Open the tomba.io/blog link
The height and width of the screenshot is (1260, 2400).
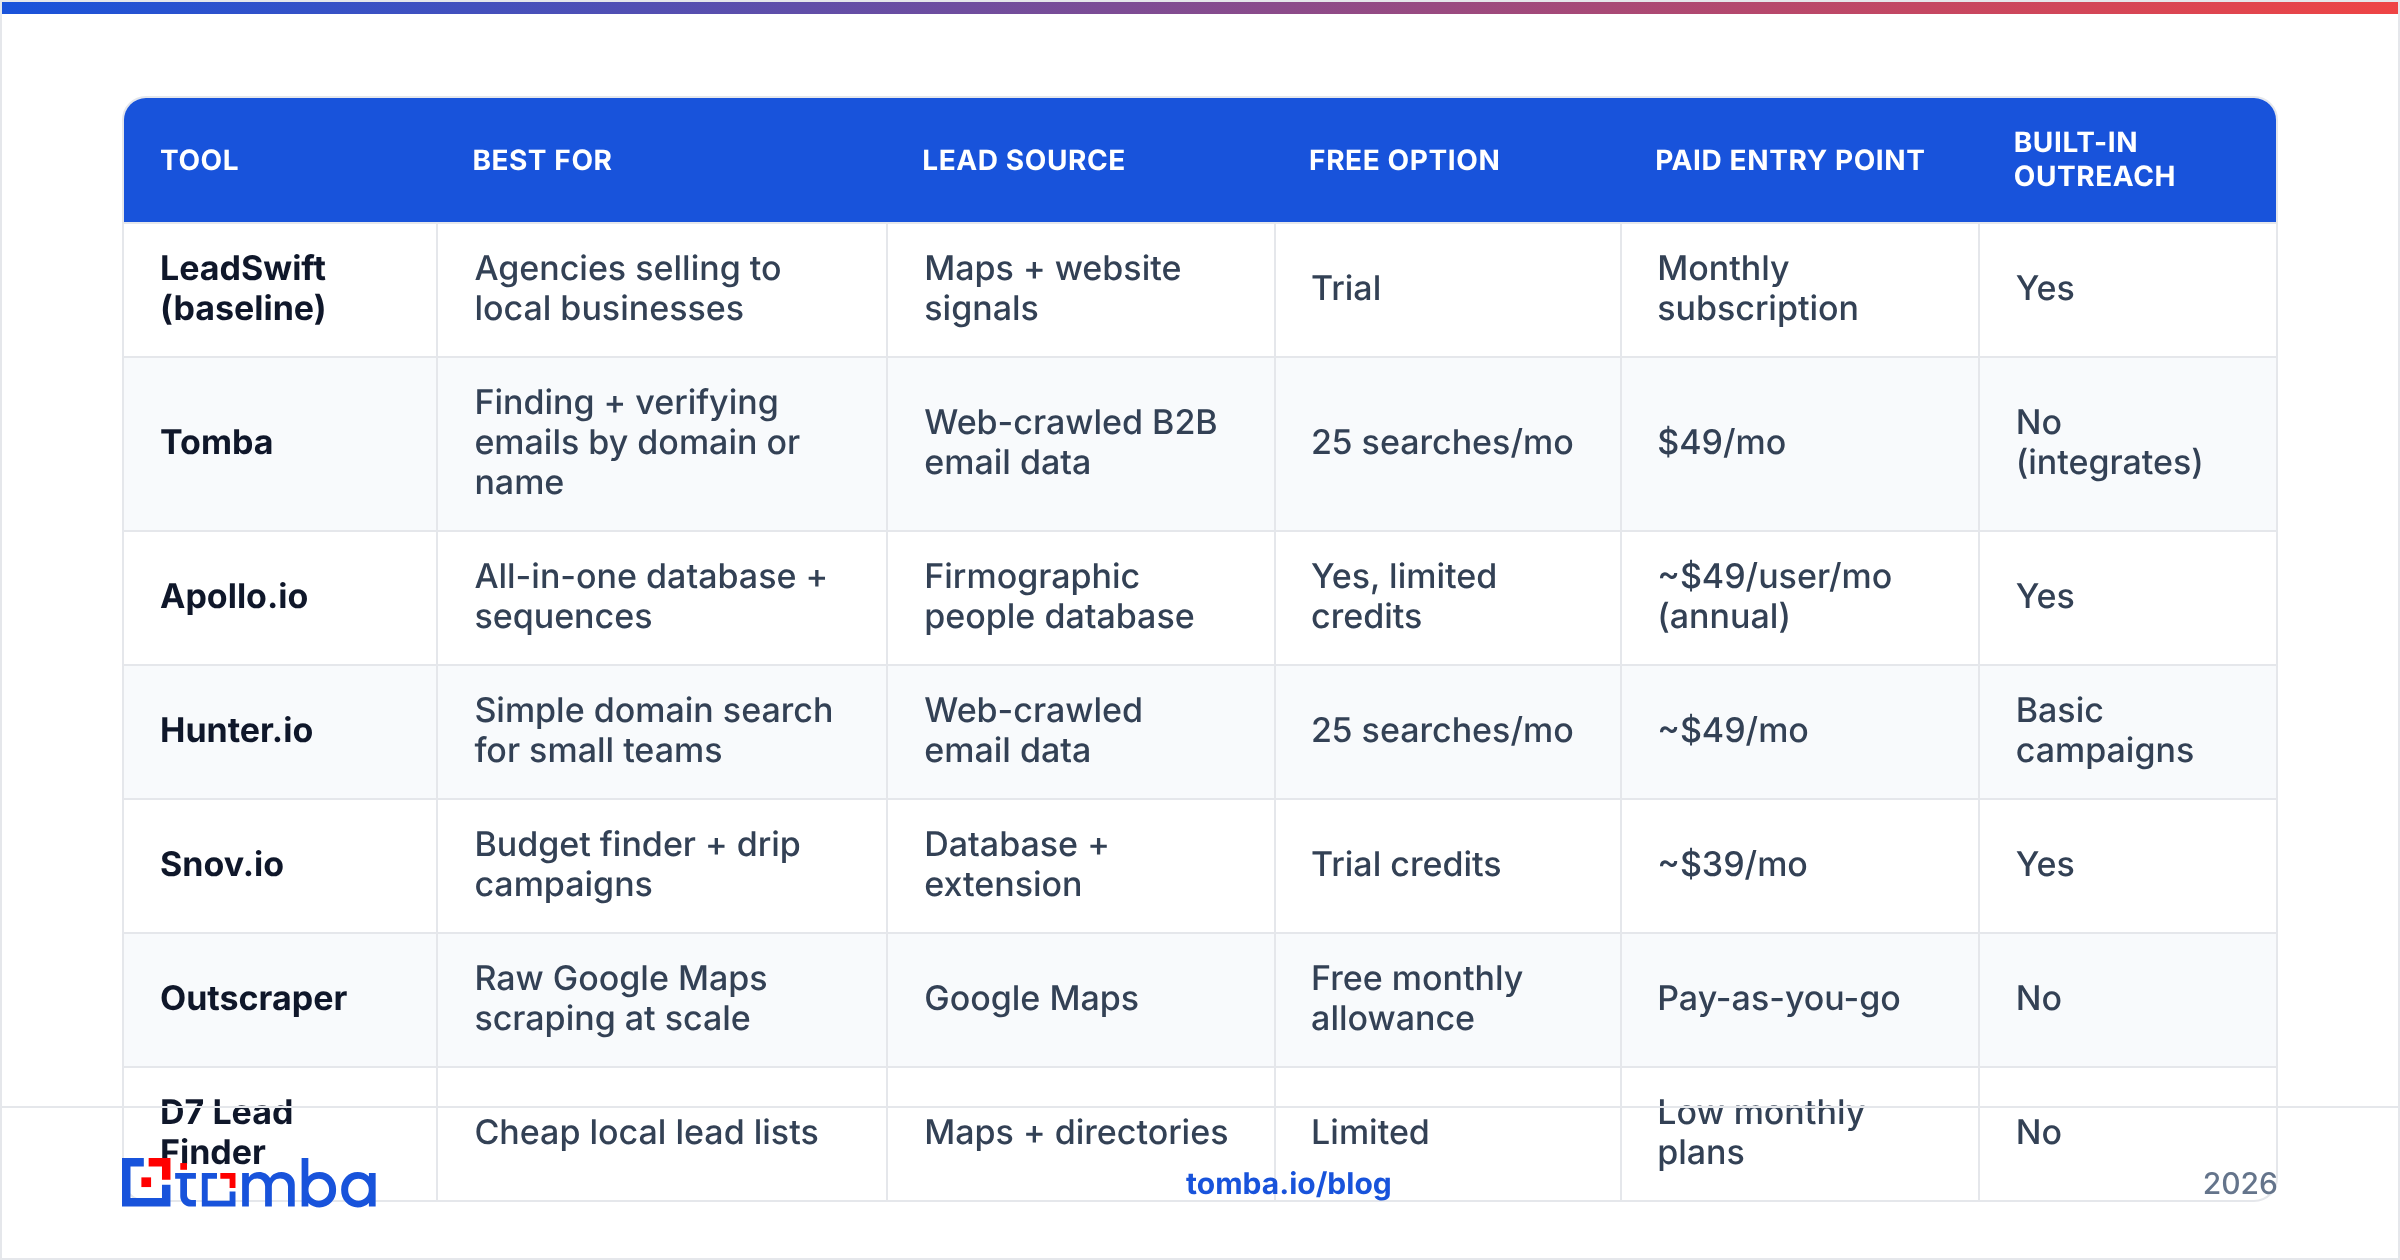[1288, 1183]
